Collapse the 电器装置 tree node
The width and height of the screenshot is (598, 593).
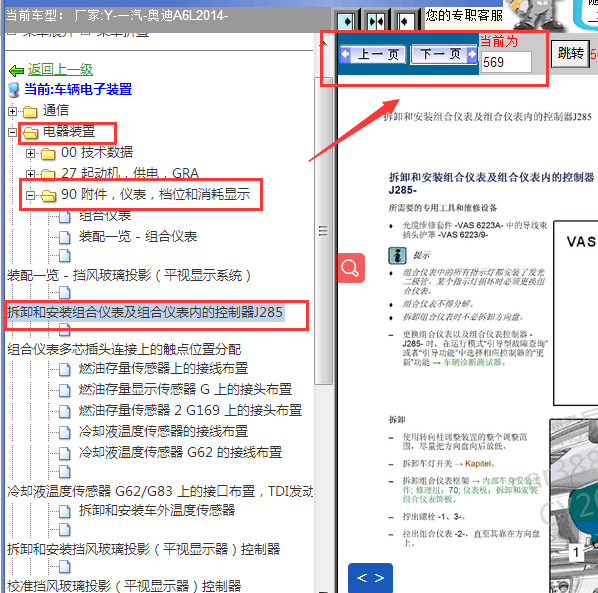pyautogui.click(x=12, y=132)
